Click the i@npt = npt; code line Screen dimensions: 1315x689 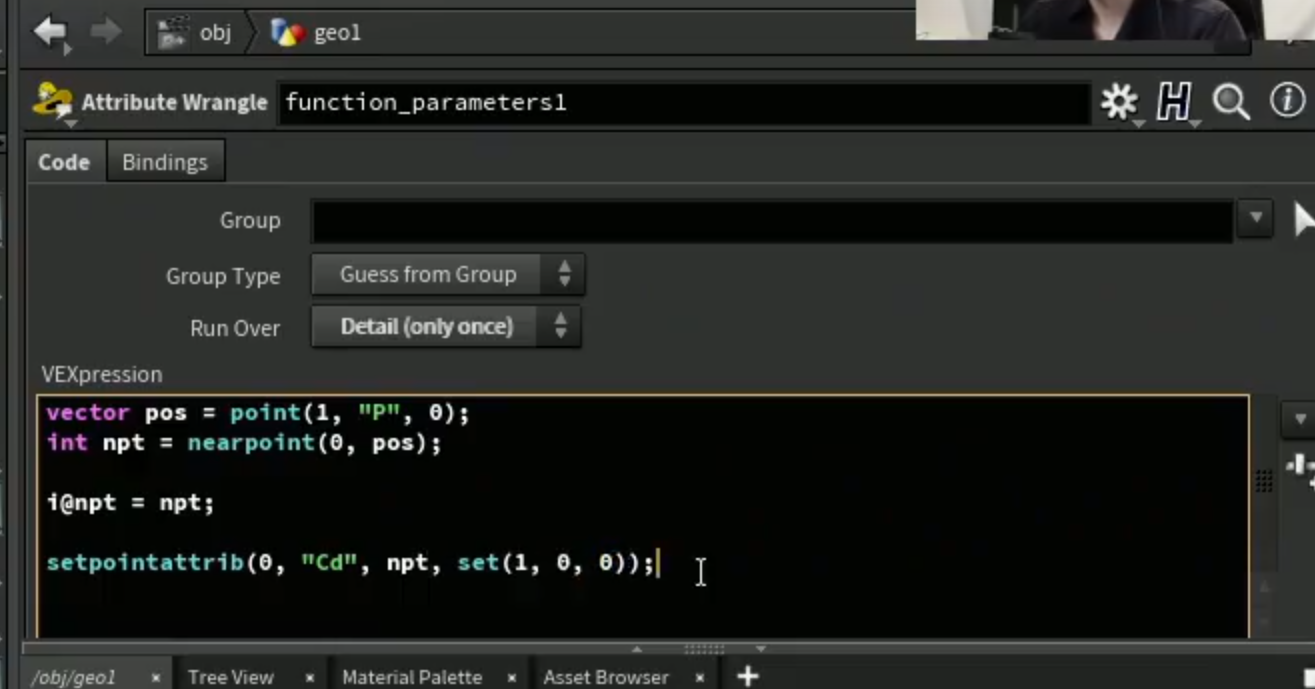point(130,502)
